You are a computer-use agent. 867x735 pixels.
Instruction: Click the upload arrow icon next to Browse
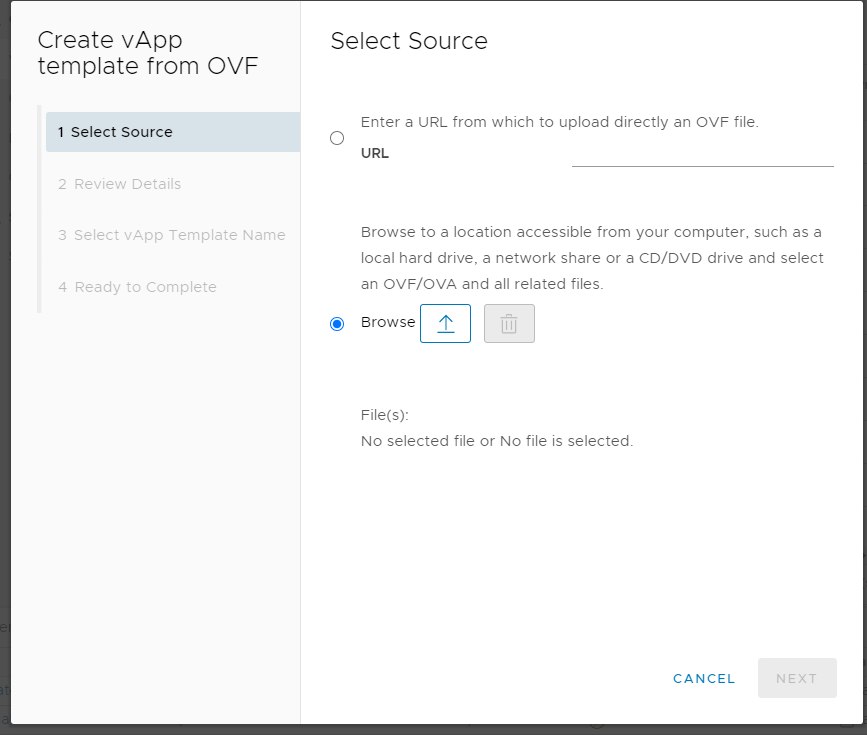445,324
